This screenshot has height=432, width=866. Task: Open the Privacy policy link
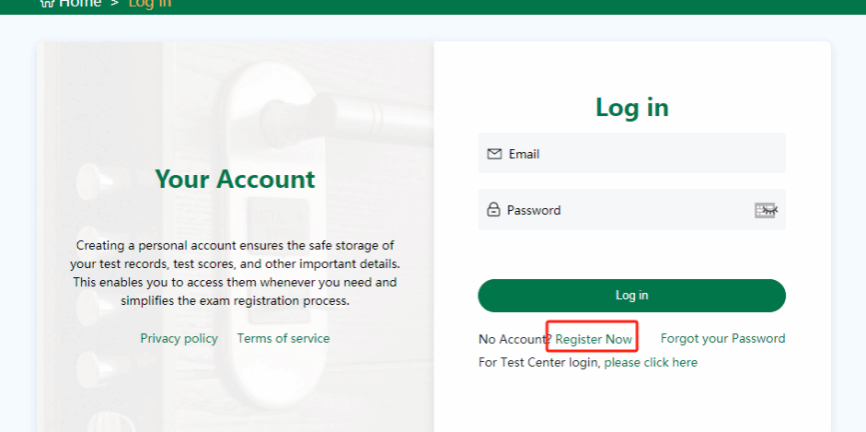(x=179, y=339)
